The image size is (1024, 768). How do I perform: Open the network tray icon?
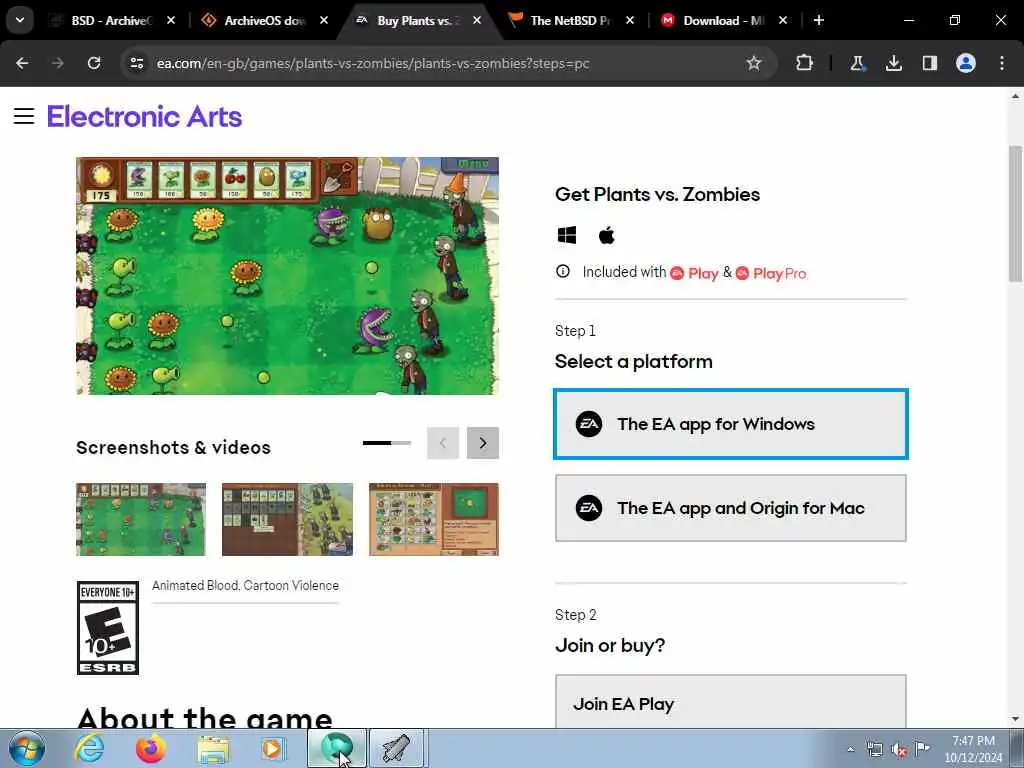874,750
